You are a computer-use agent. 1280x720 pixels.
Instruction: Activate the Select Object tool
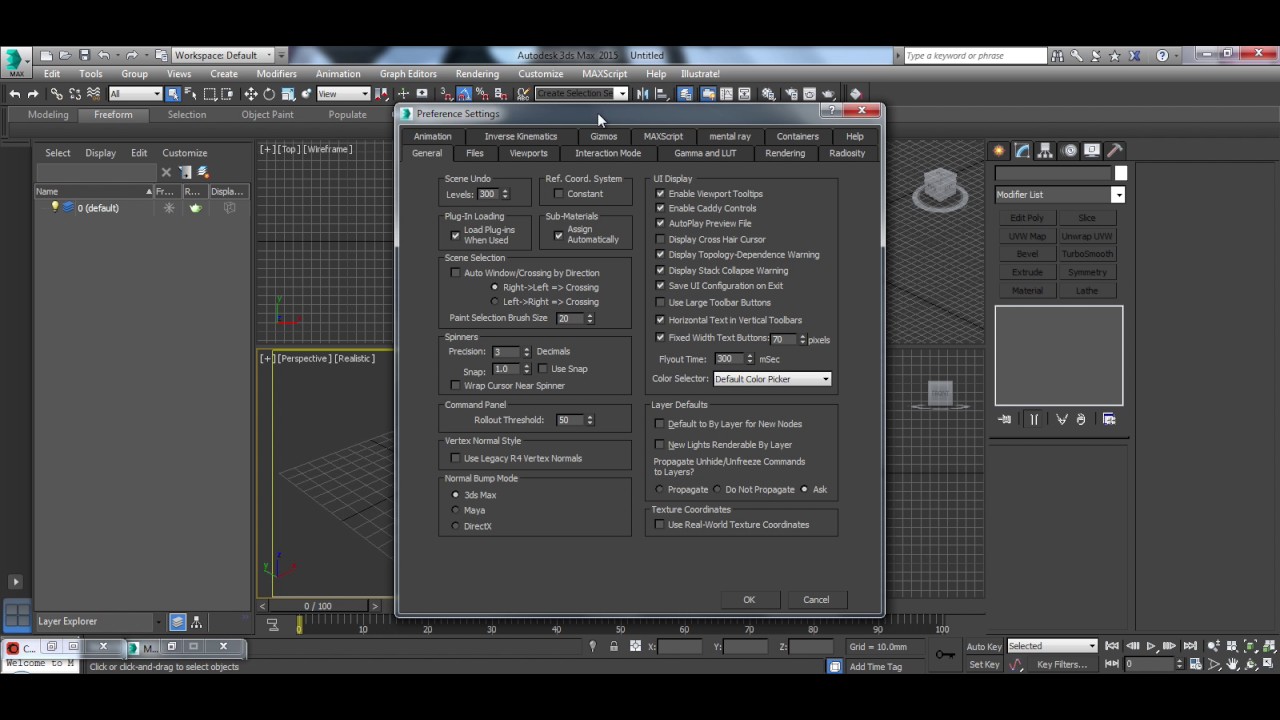[173, 94]
